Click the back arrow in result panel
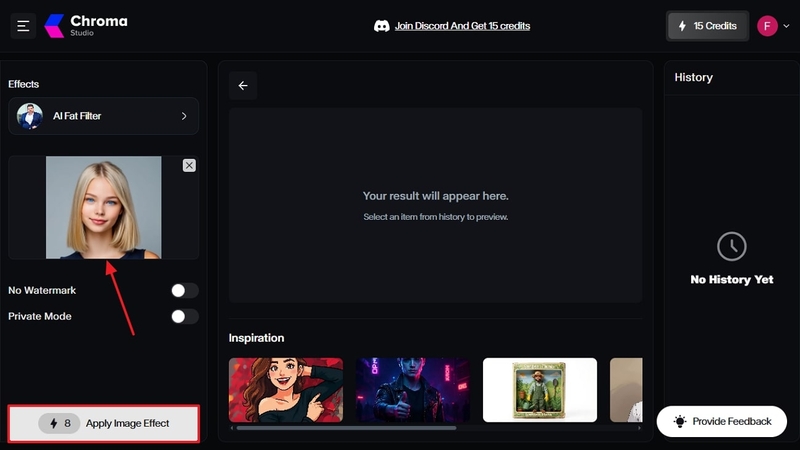 243,86
